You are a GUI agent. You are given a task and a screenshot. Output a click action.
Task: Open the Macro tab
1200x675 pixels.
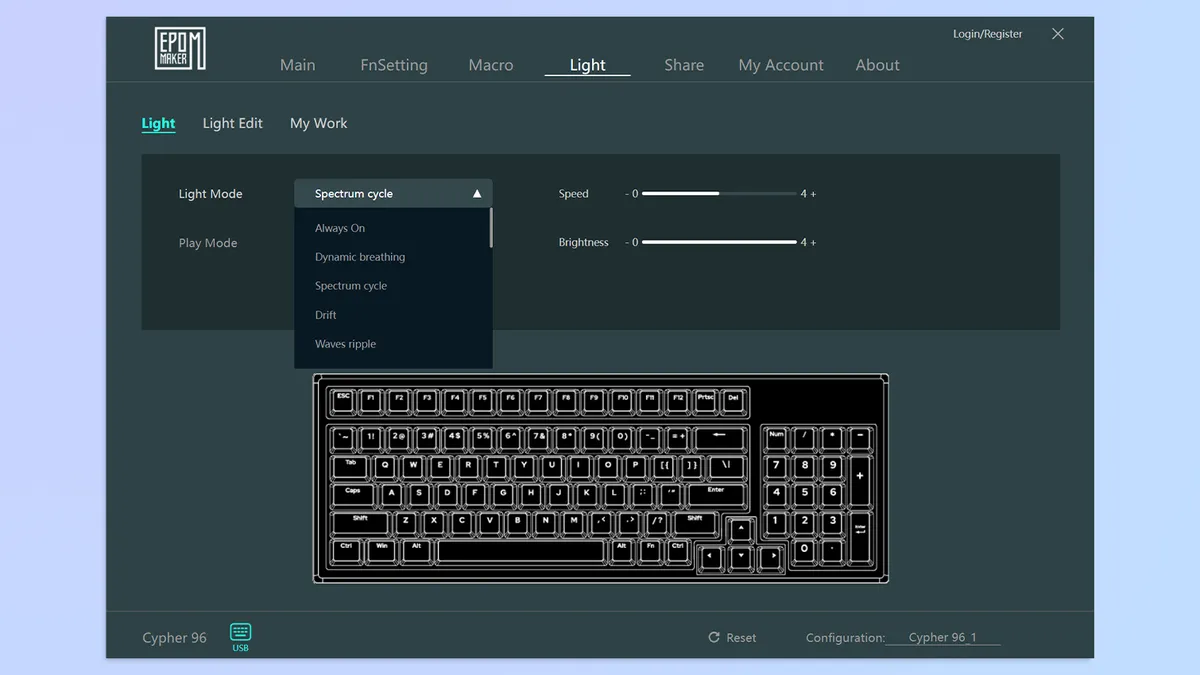point(491,65)
